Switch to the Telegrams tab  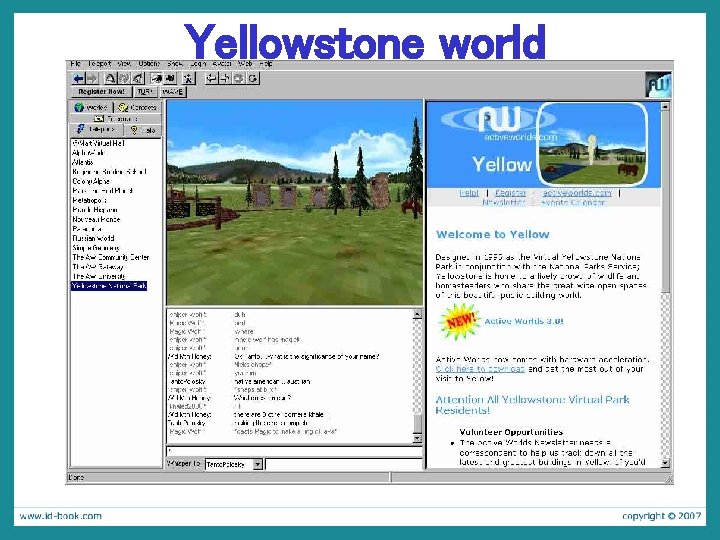(x=116, y=118)
